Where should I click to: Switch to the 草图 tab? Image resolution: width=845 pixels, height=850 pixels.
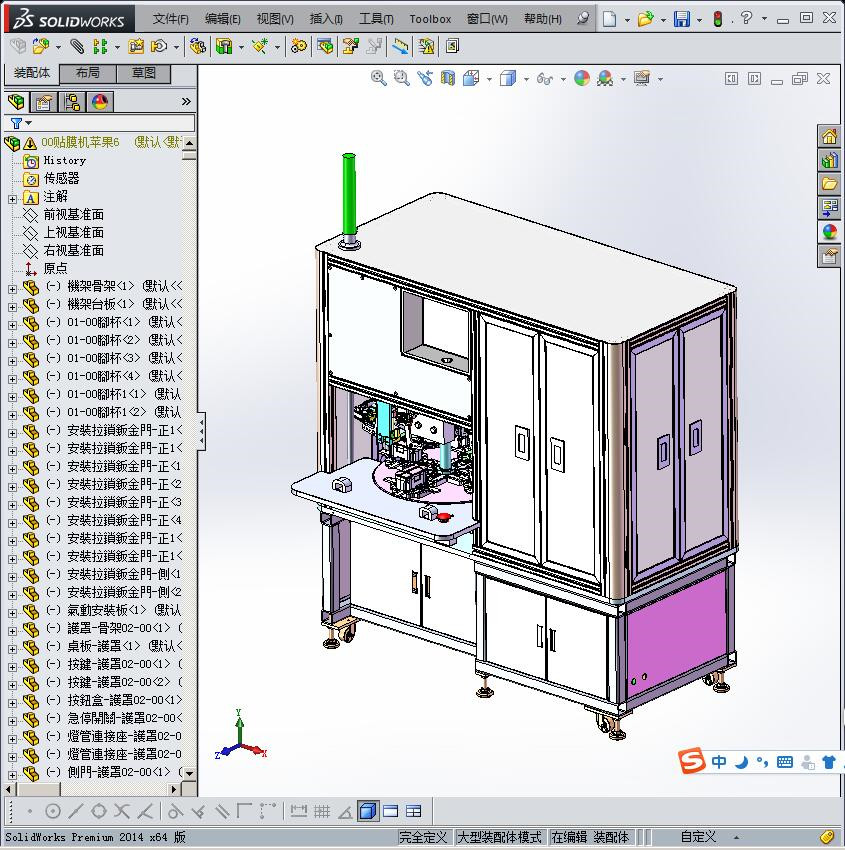[144, 73]
